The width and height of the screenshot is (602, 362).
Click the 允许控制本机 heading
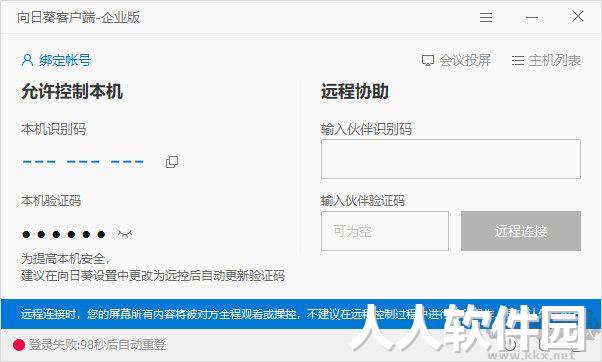point(72,91)
